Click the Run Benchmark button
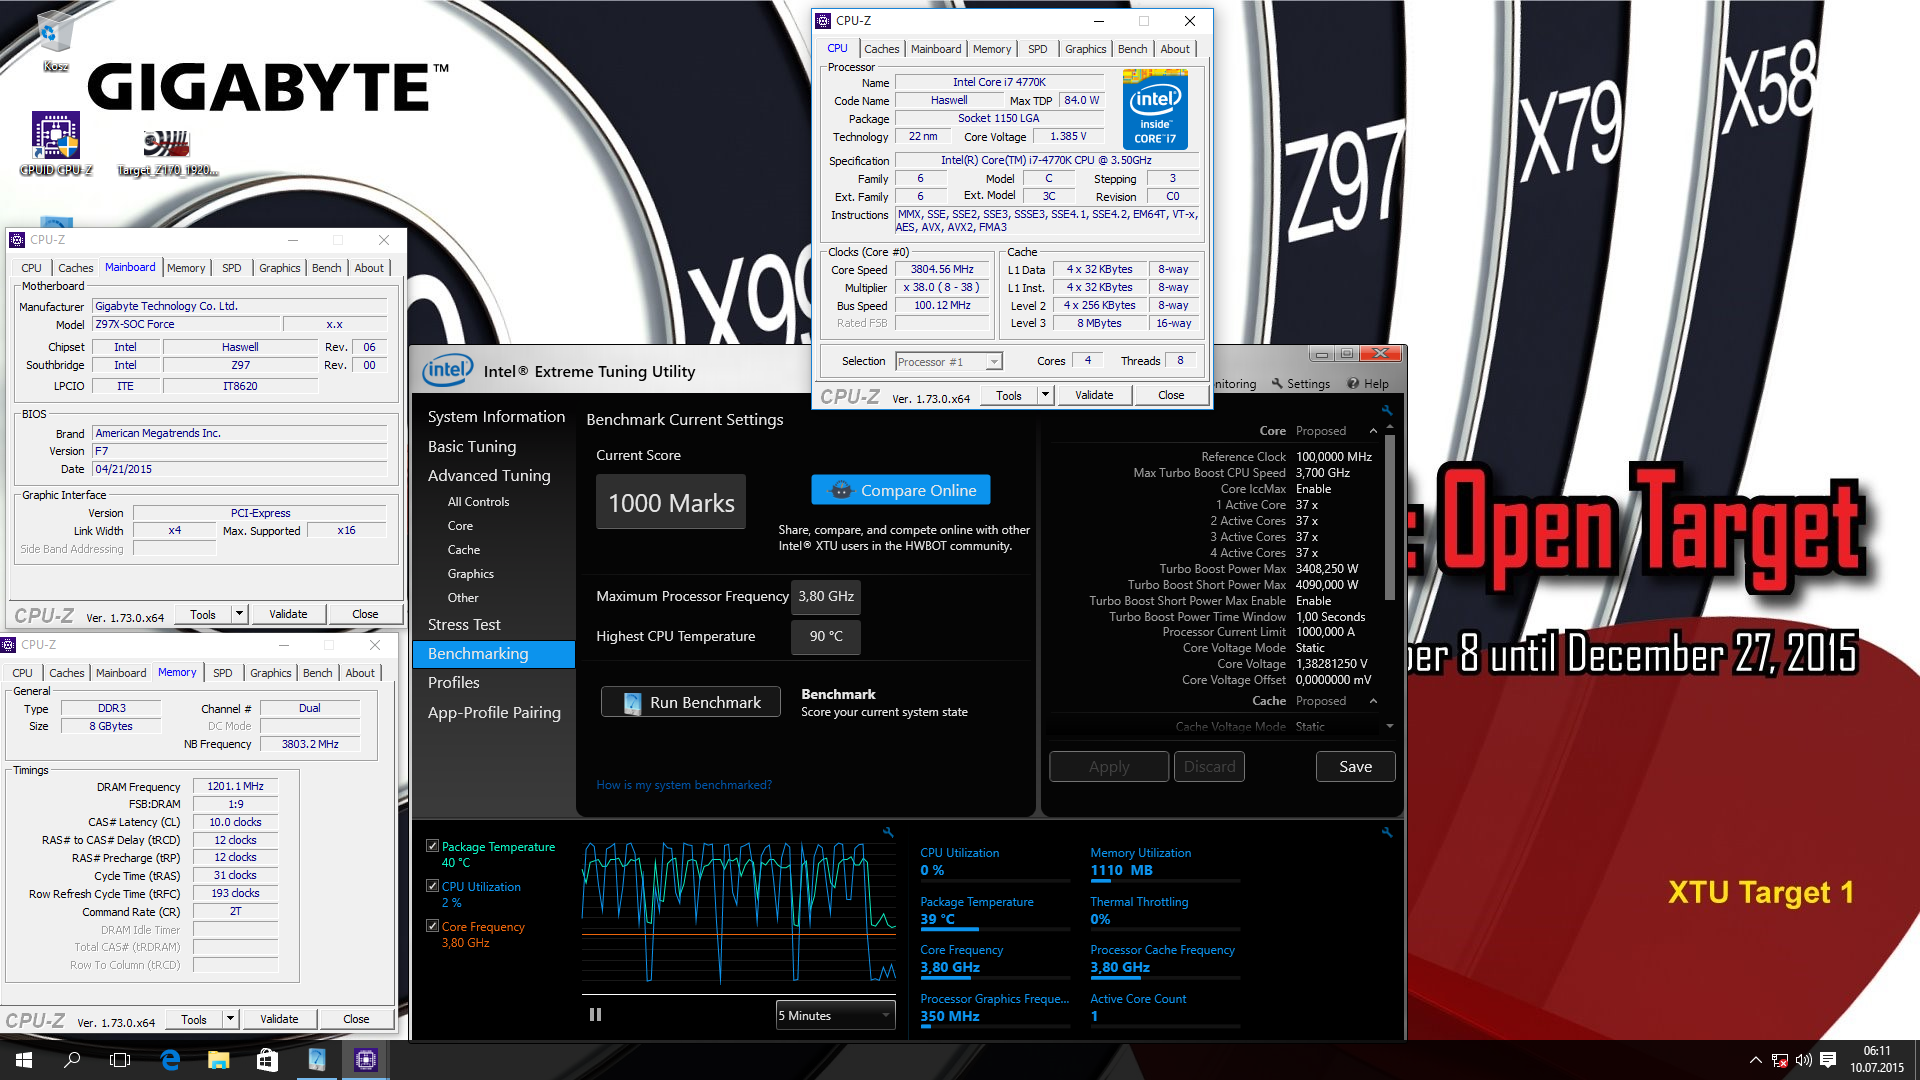1920x1080 pixels. pyautogui.click(x=691, y=702)
